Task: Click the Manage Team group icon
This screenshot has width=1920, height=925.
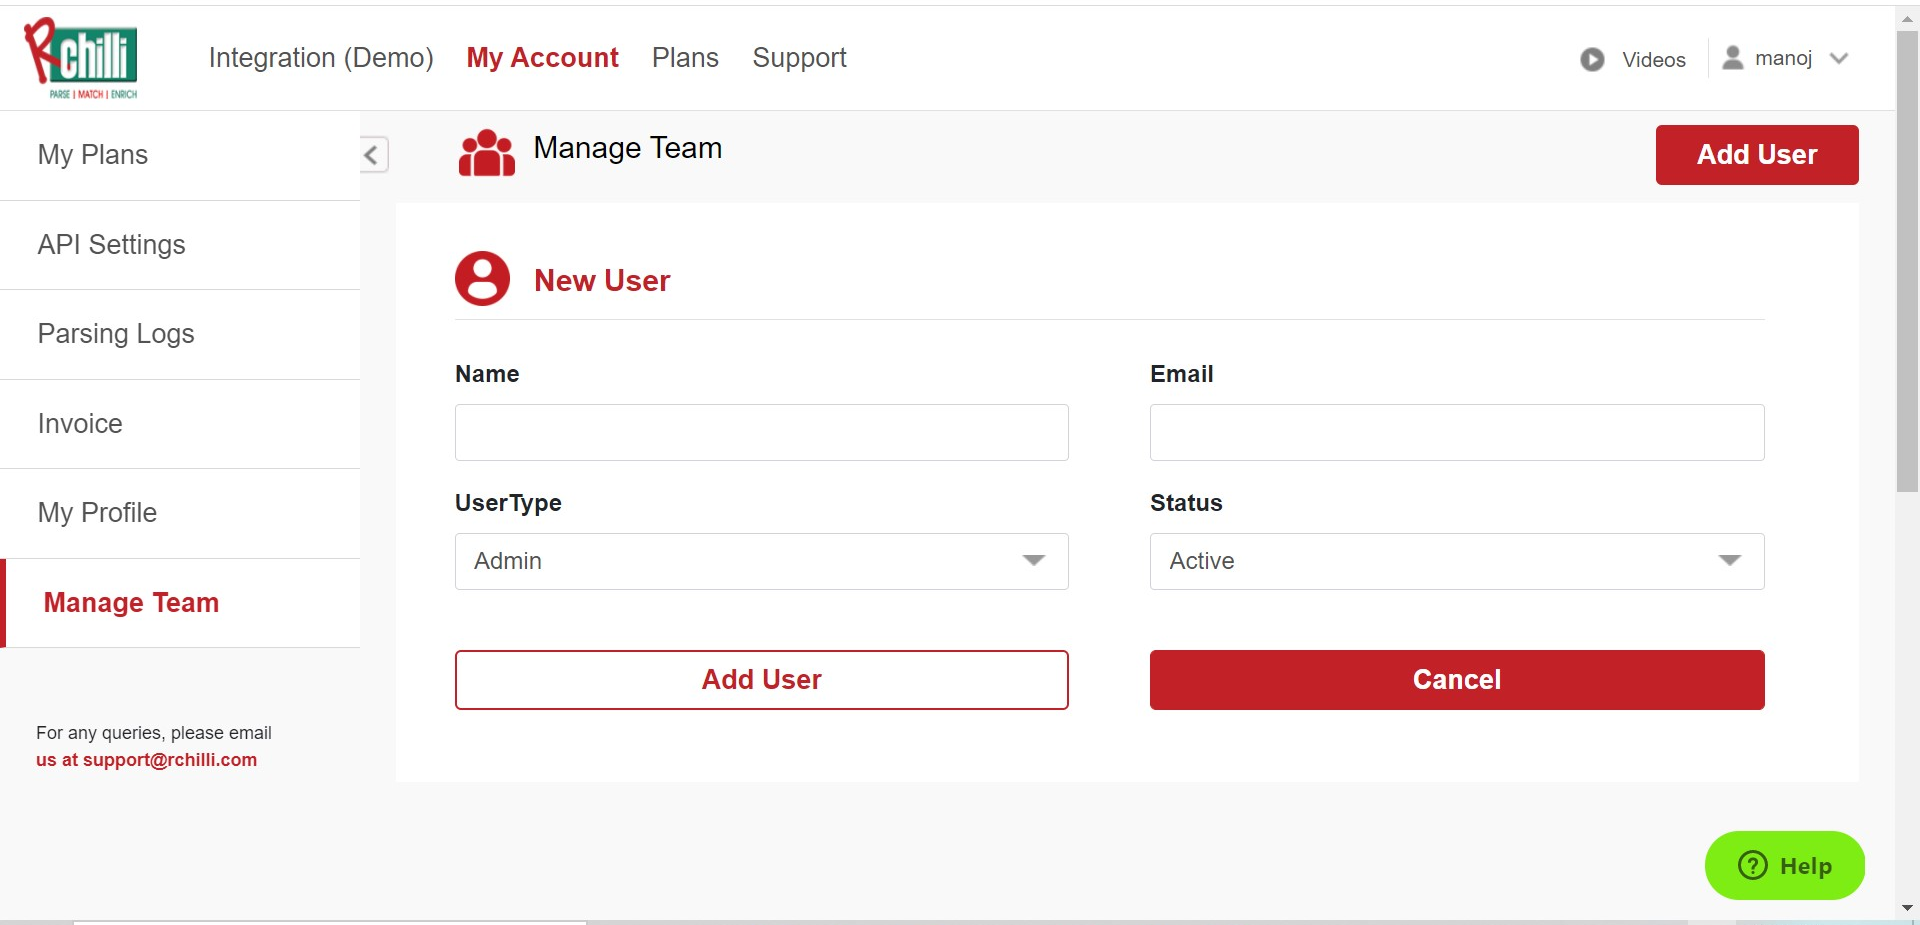Action: click(x=486, y=153)
